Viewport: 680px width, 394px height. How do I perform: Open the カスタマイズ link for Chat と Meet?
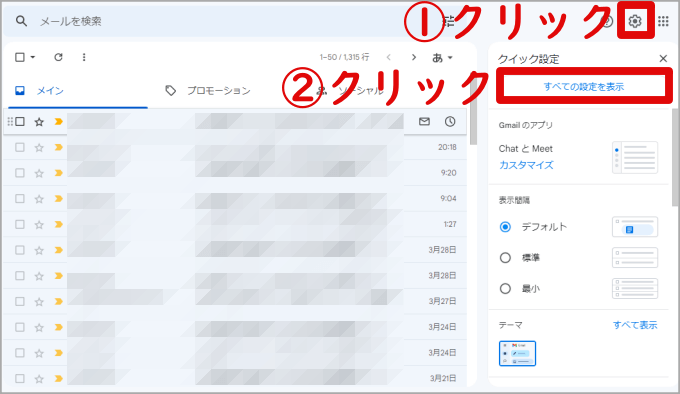pos(526,165)
